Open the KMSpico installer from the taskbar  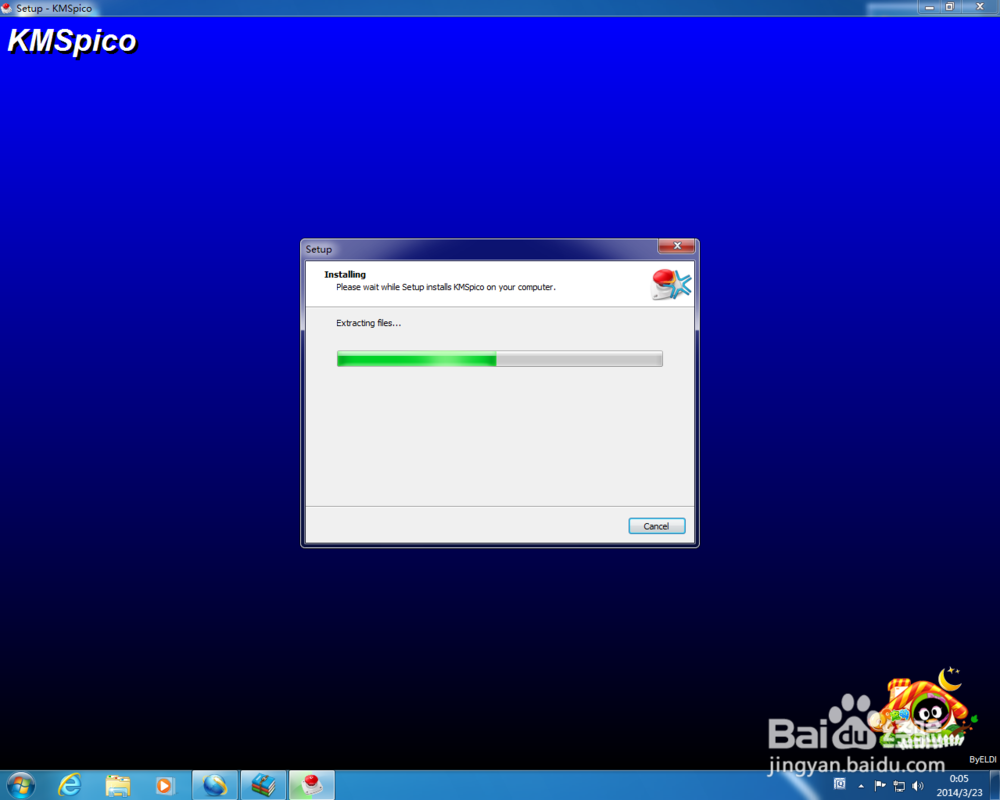click(x=311, y=786)
